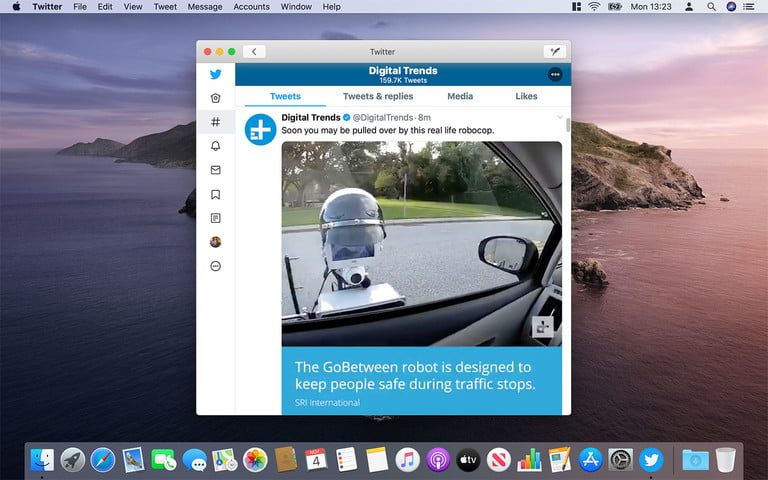Open News from the dock
This screenshot has height=480, width=768.
click(x=499, y=460)
